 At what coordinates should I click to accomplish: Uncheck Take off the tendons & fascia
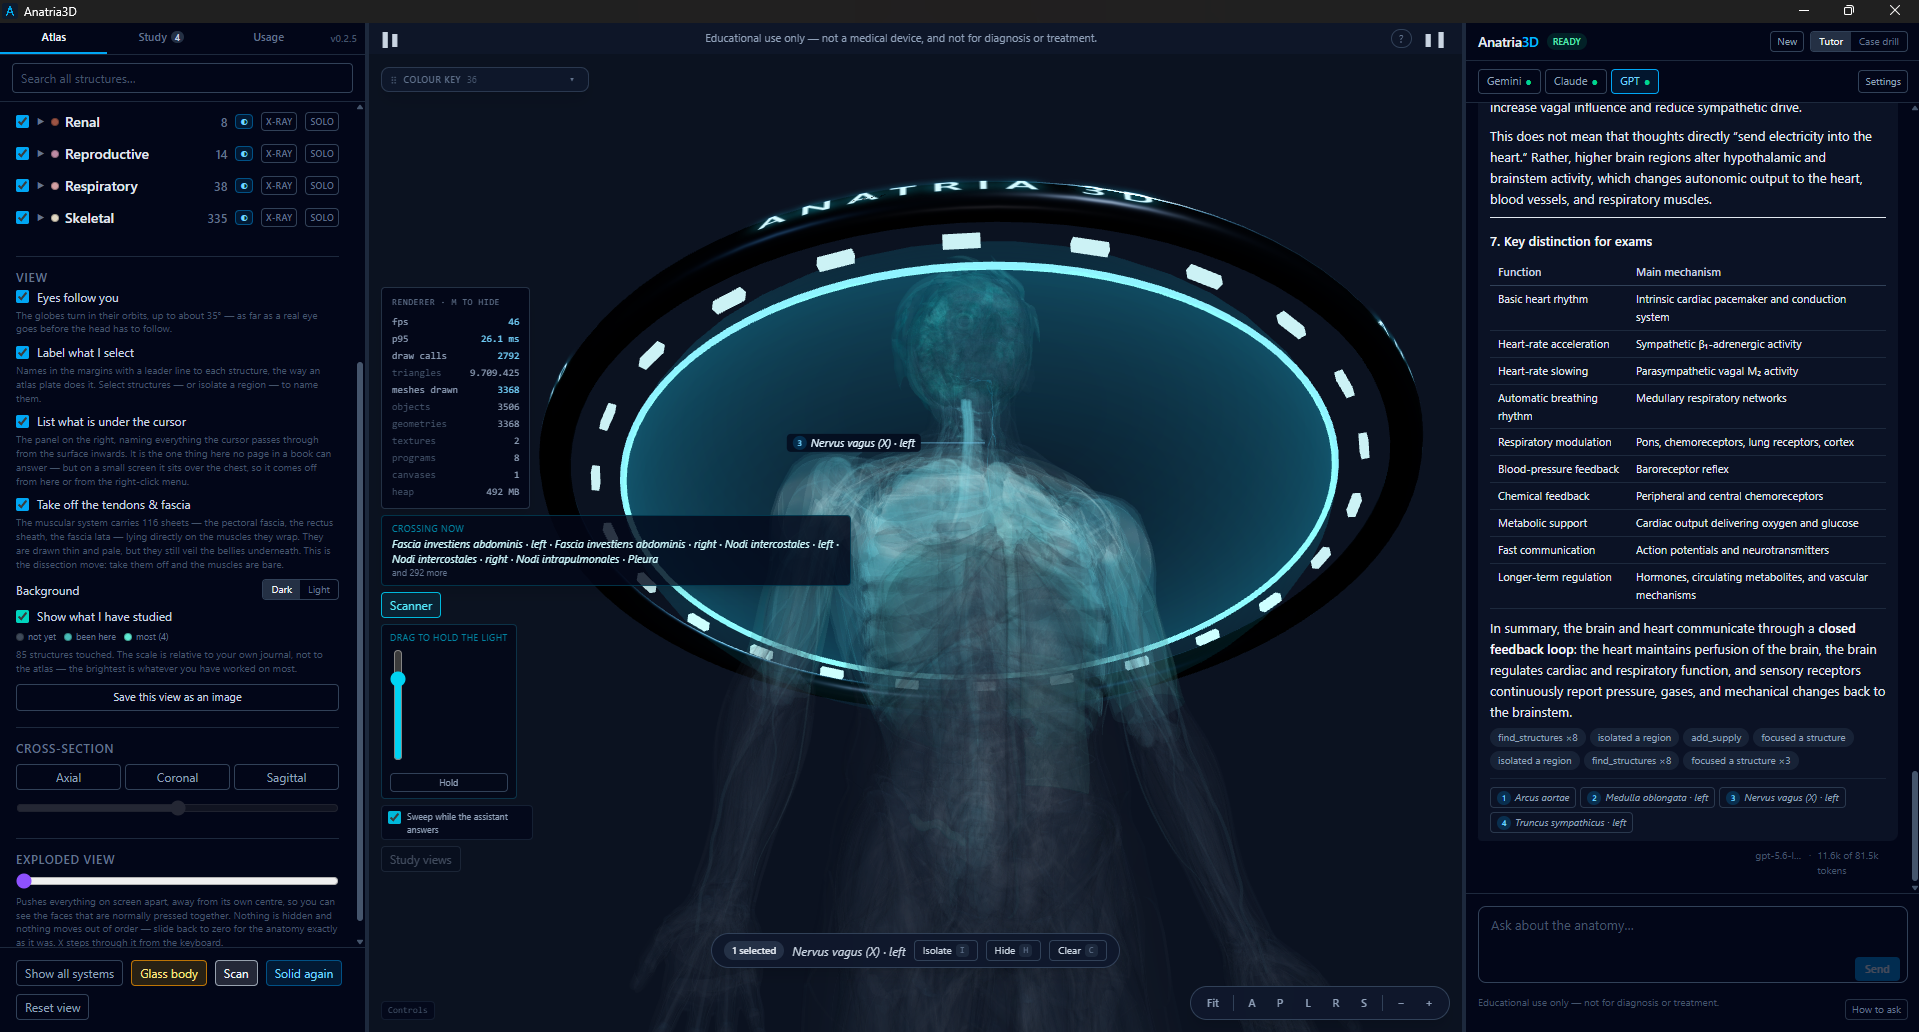(x=22, y=505)
